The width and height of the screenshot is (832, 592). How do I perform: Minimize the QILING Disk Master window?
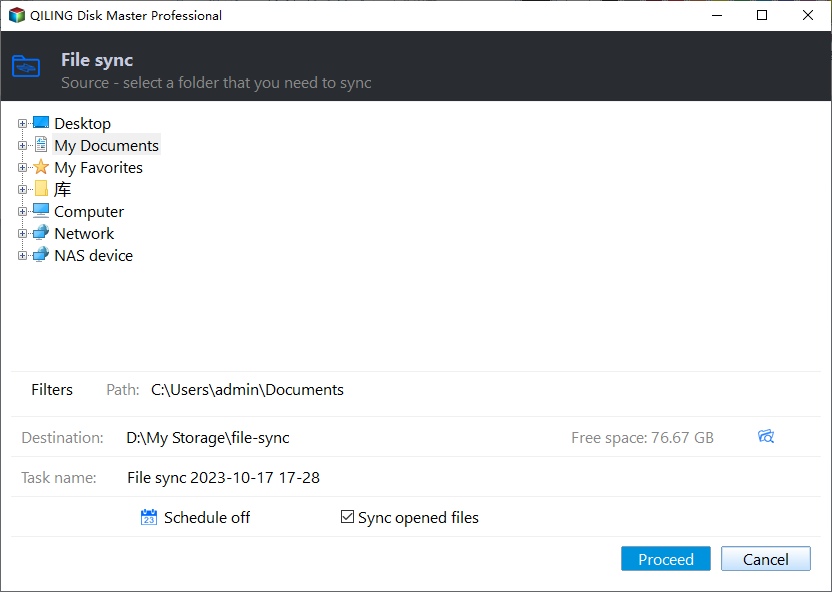[x=717, y=15]
